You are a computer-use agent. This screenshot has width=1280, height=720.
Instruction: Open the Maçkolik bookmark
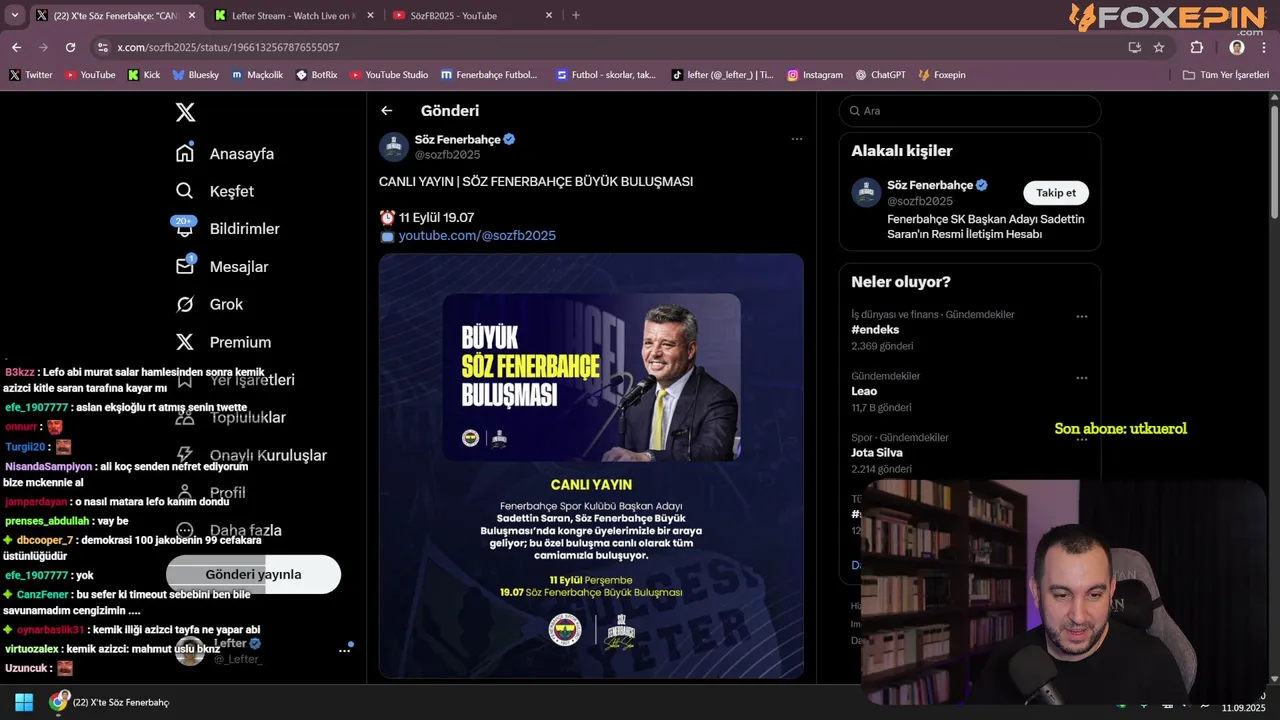tap(258, 75)
